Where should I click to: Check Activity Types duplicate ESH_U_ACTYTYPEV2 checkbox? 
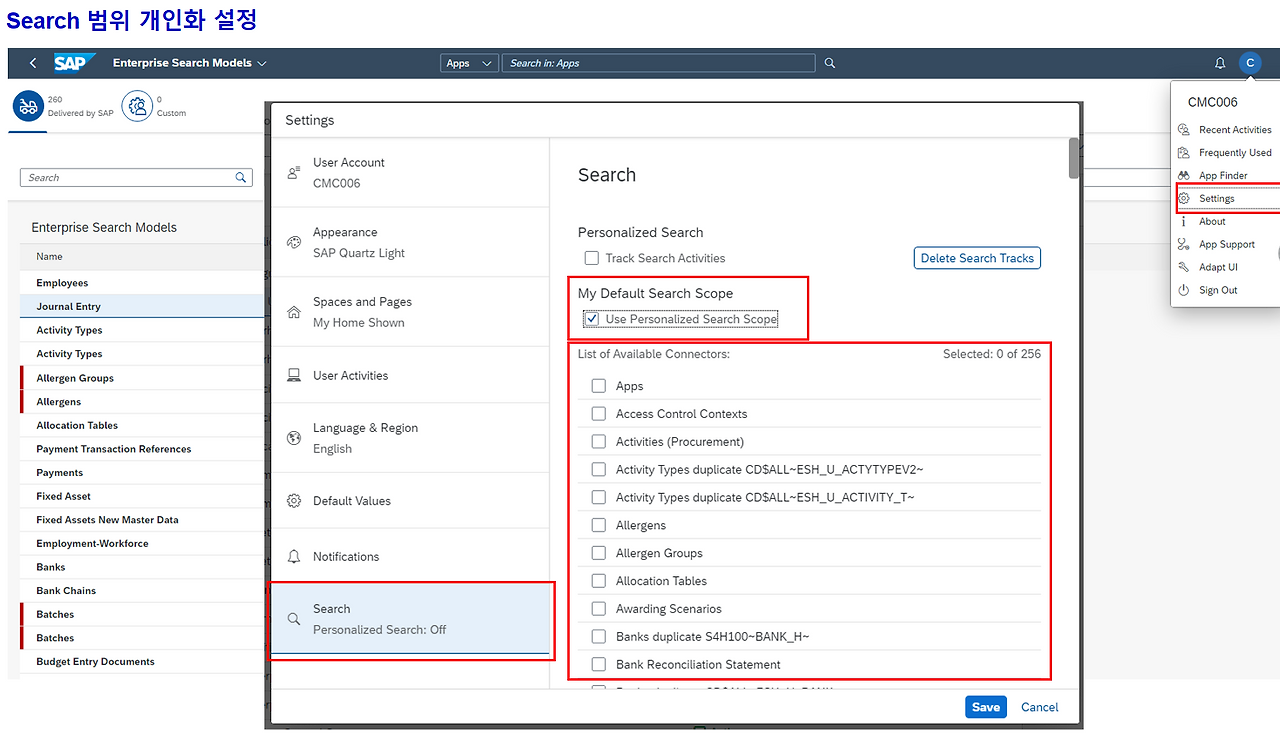tap(599, 470)
